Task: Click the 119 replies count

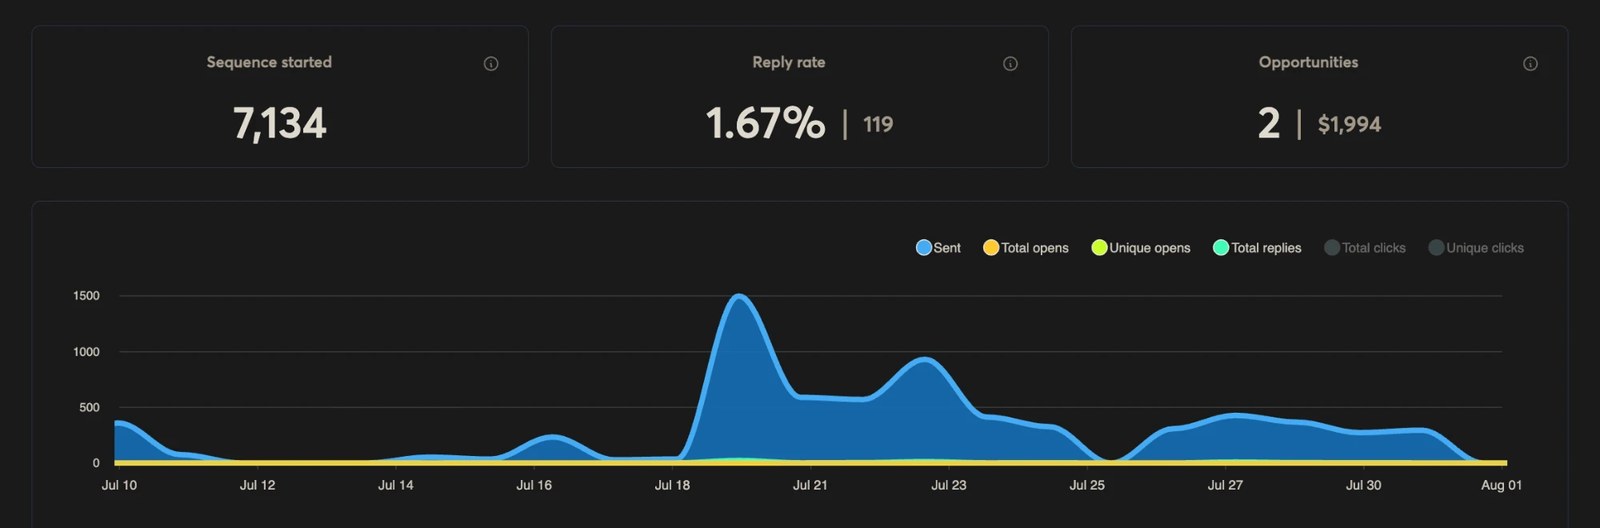Action: coord(878,125)
